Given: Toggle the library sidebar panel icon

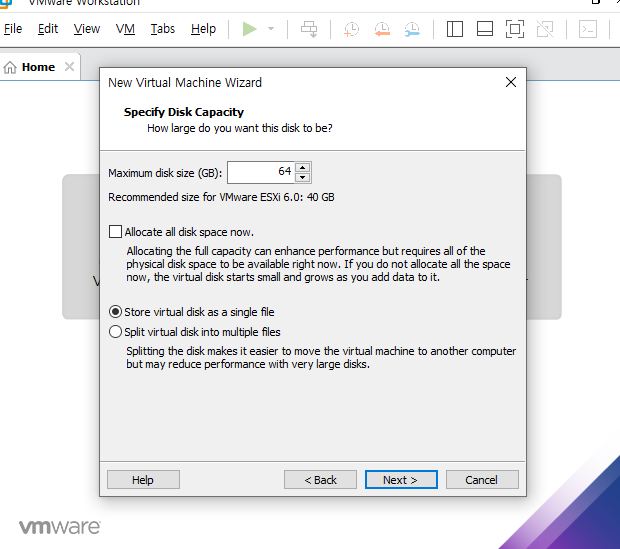Looking at the screenshot, I should pyautogui.click(x=455, y=29).
